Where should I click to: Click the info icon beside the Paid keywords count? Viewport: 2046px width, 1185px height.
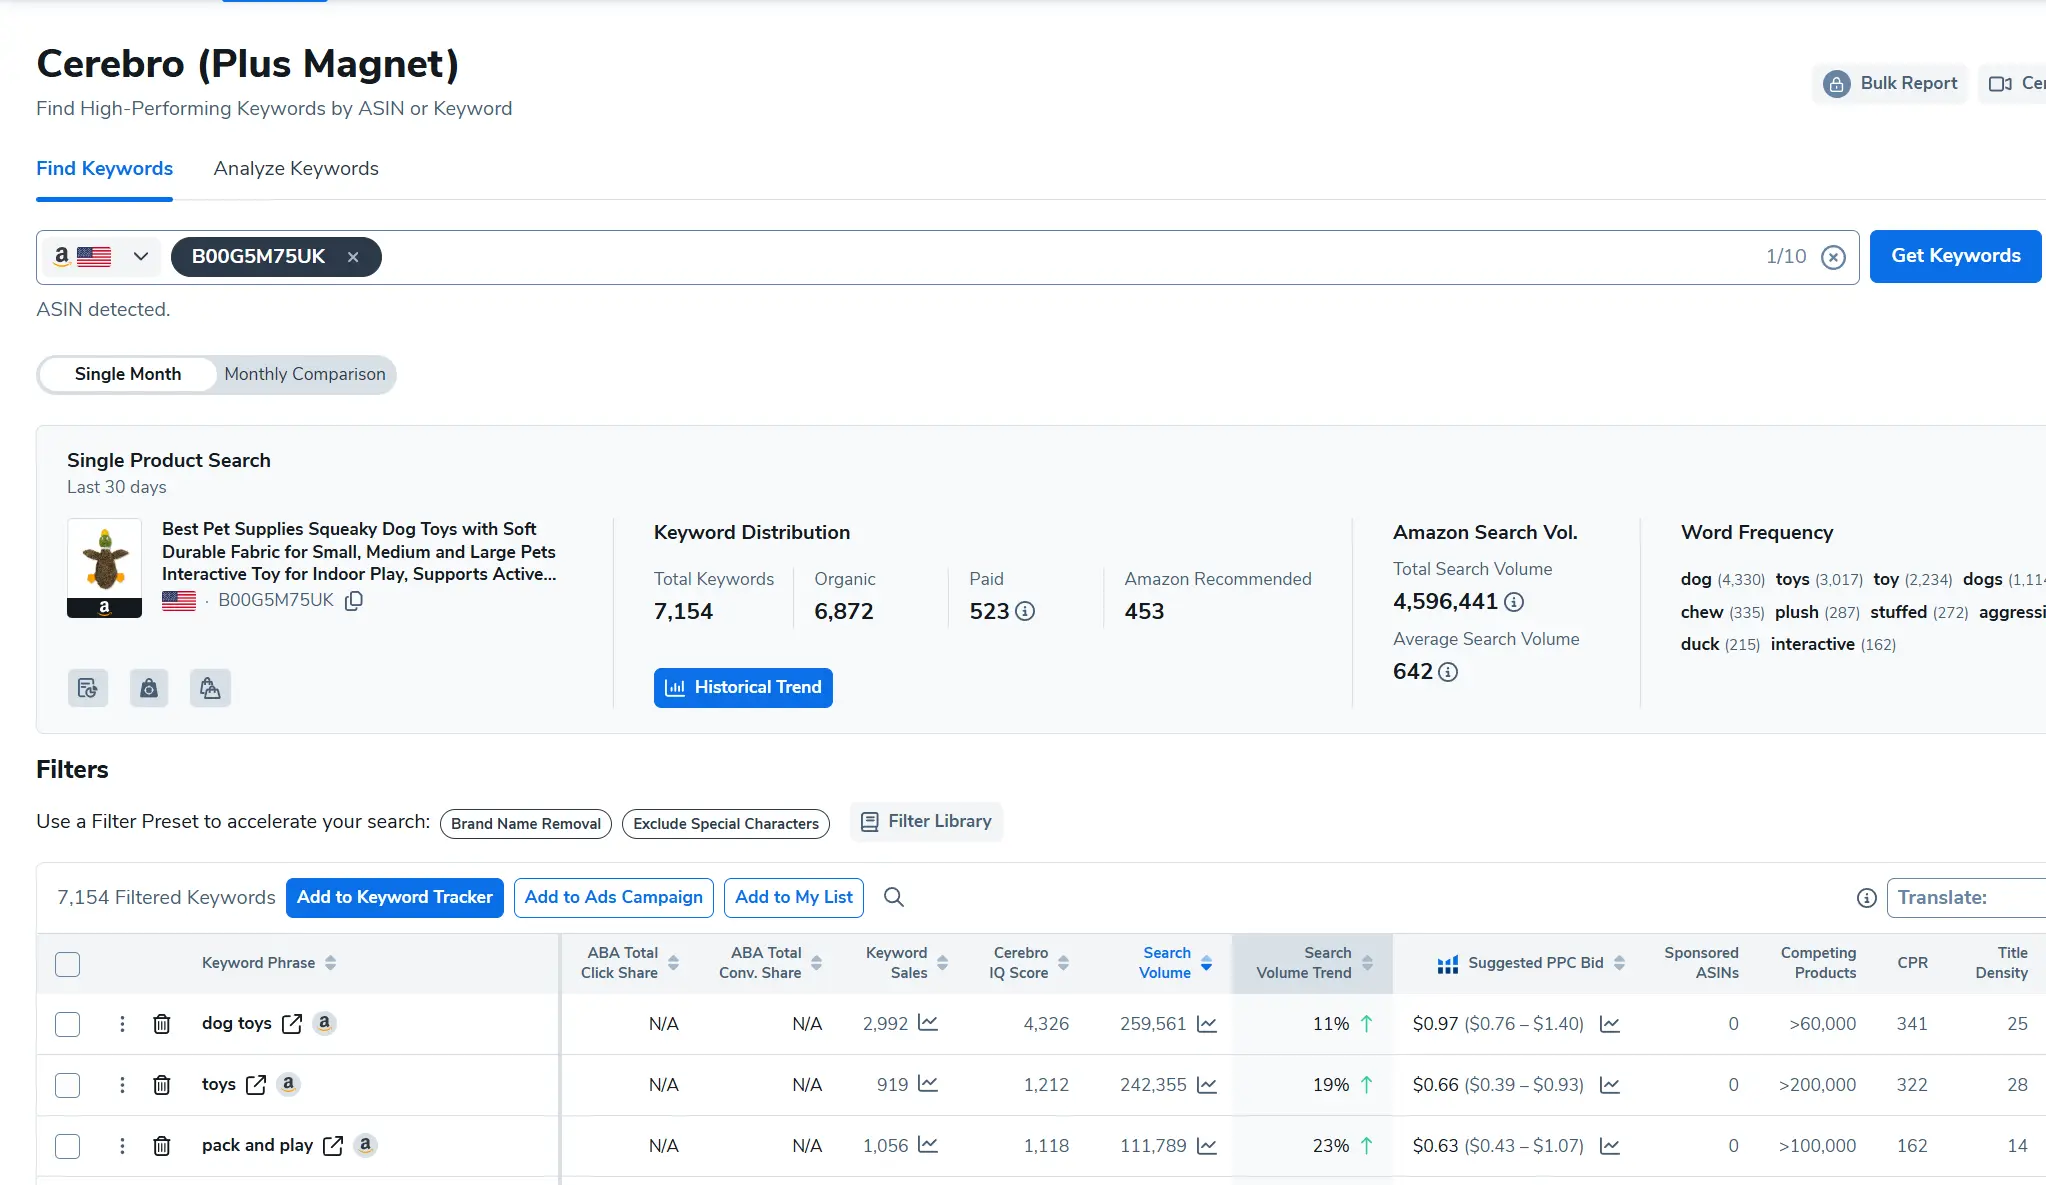tap(1026, 611)
